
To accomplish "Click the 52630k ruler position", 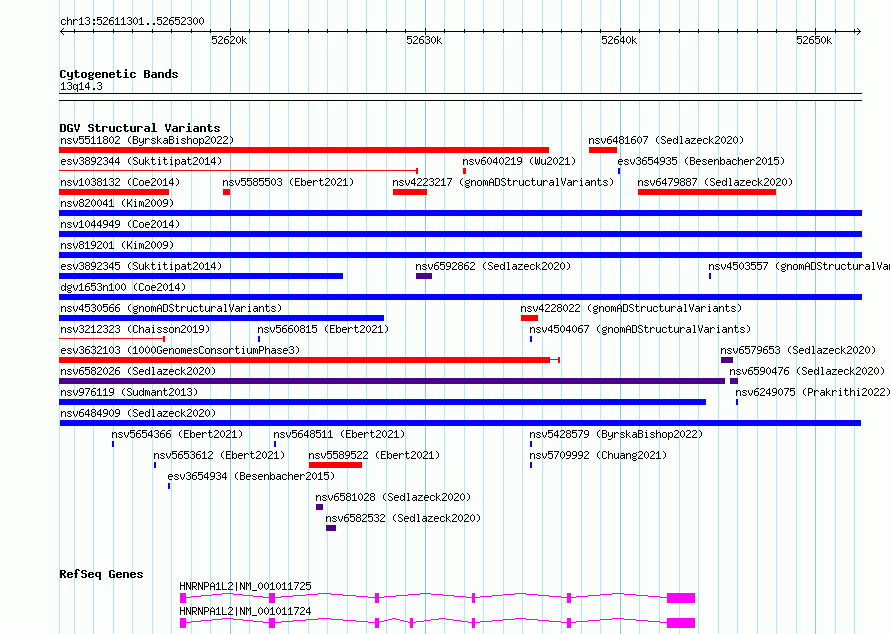I will coord(425,40).
